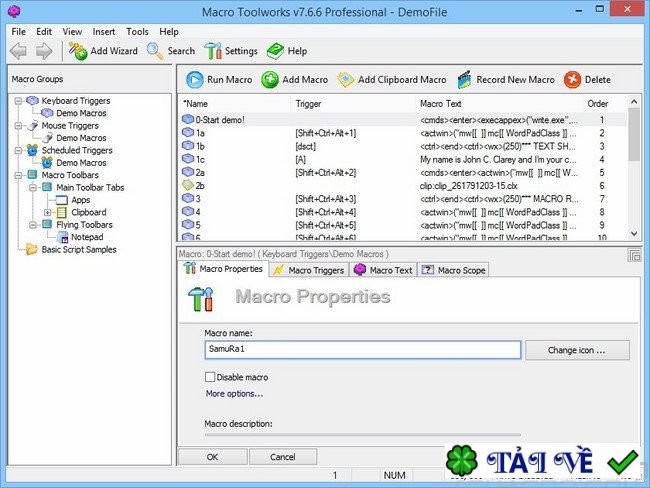
Task: Open the Edit menu
Action: pyautogui.click(x=44, y=32)
